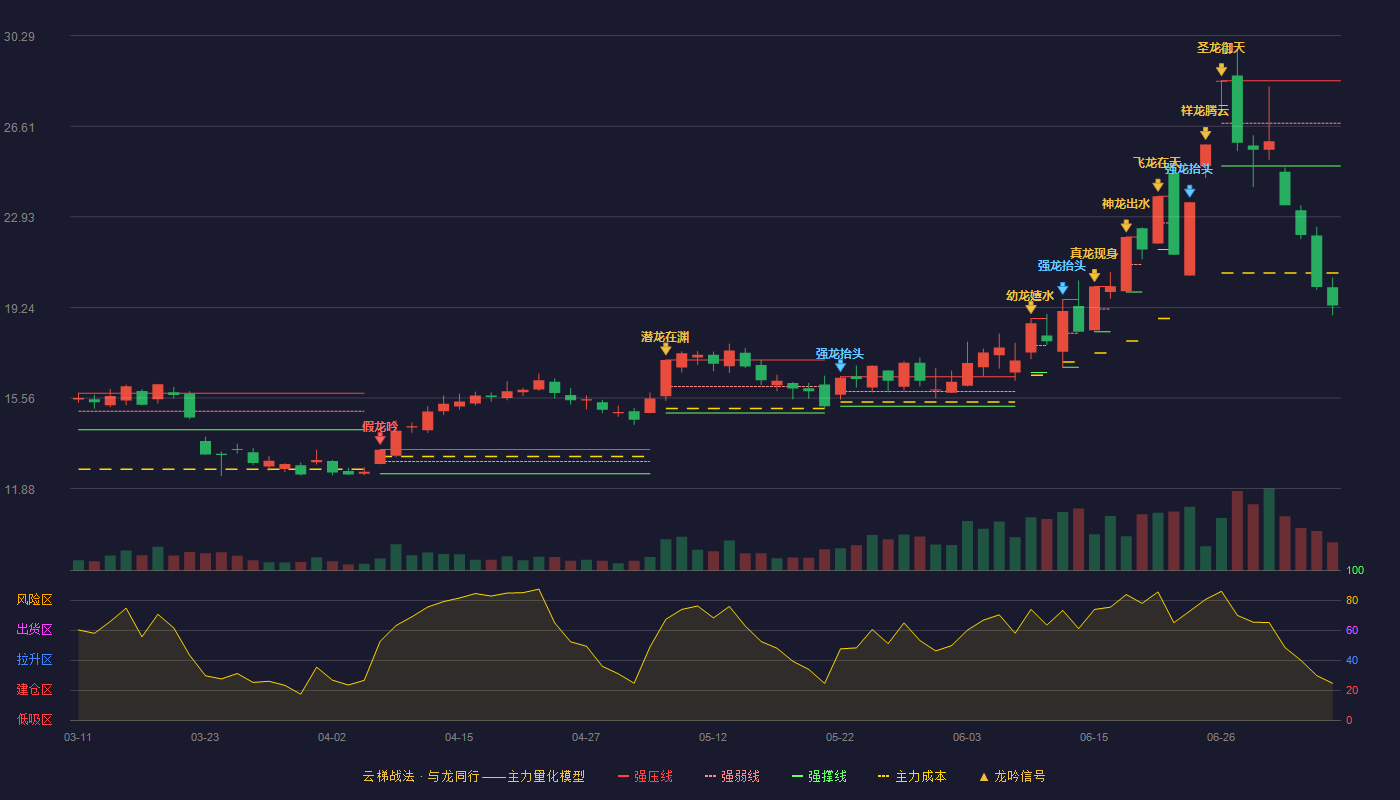Click the 建仓区 zone label
This screenshot has width=1400, height=800.
point(35,690)
